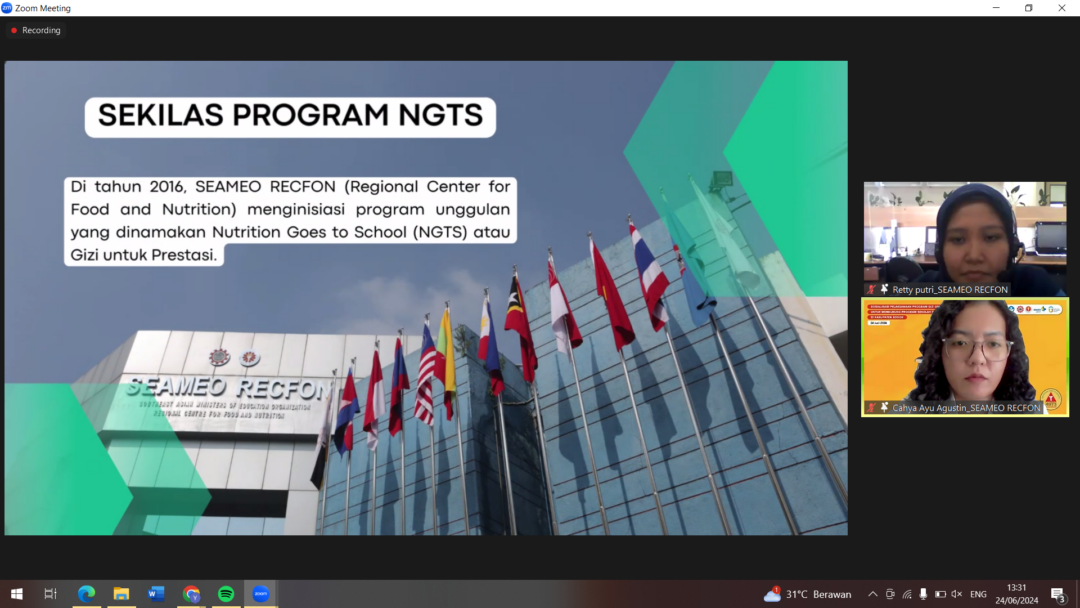Click the Meet Now camera tray icon
1080x608 pixels.
[890, 594]
